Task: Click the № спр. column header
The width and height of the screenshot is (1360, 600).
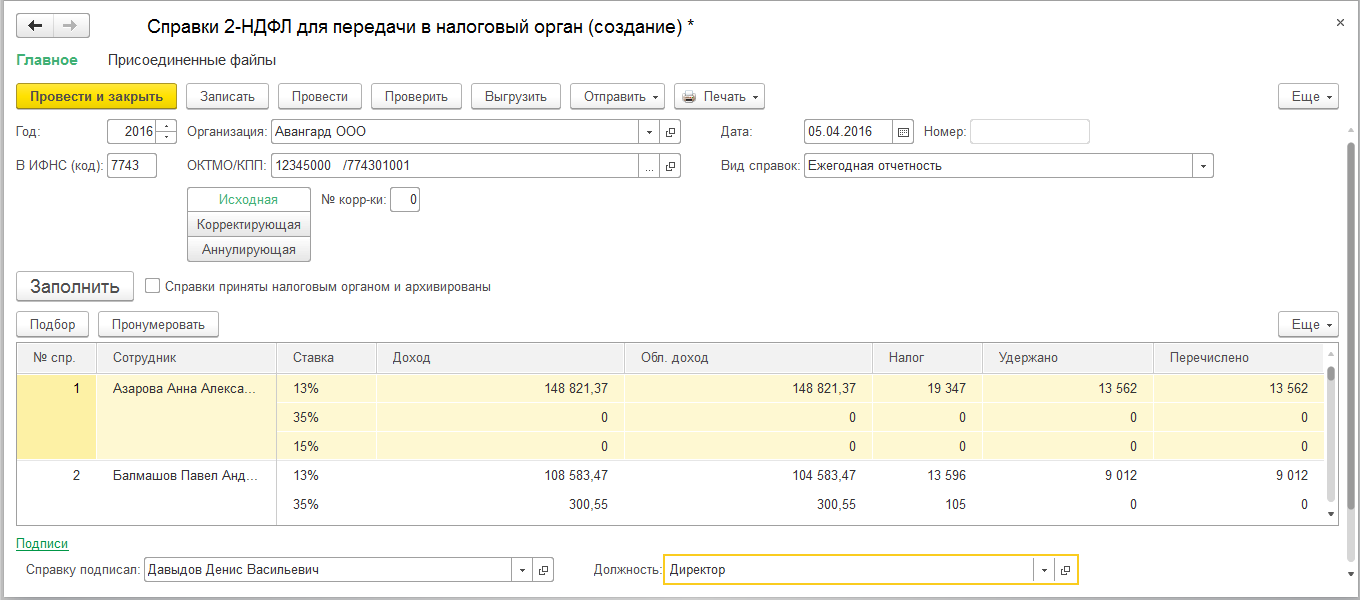Action: click(x=57, y=358)
